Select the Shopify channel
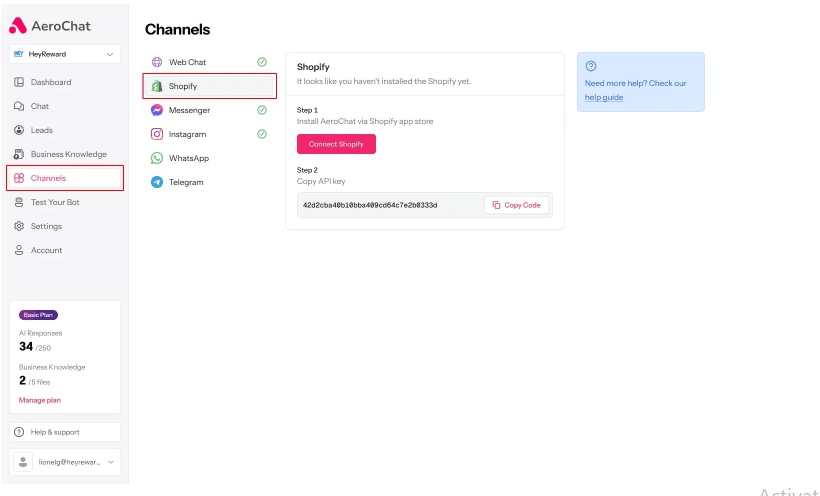This screenshot has height=496, width=820. [x=209, y=86]
